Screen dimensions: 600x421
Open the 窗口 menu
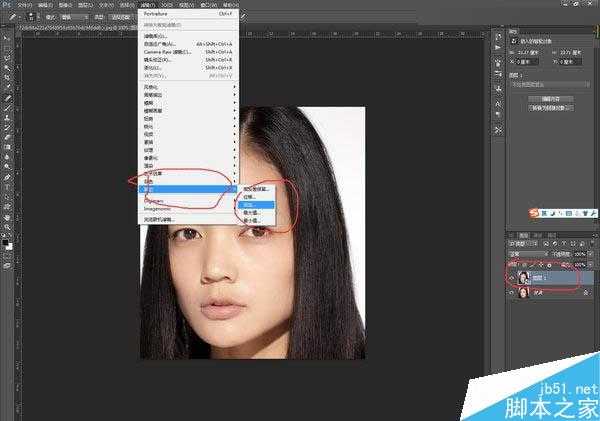click(x=209, y=5)
